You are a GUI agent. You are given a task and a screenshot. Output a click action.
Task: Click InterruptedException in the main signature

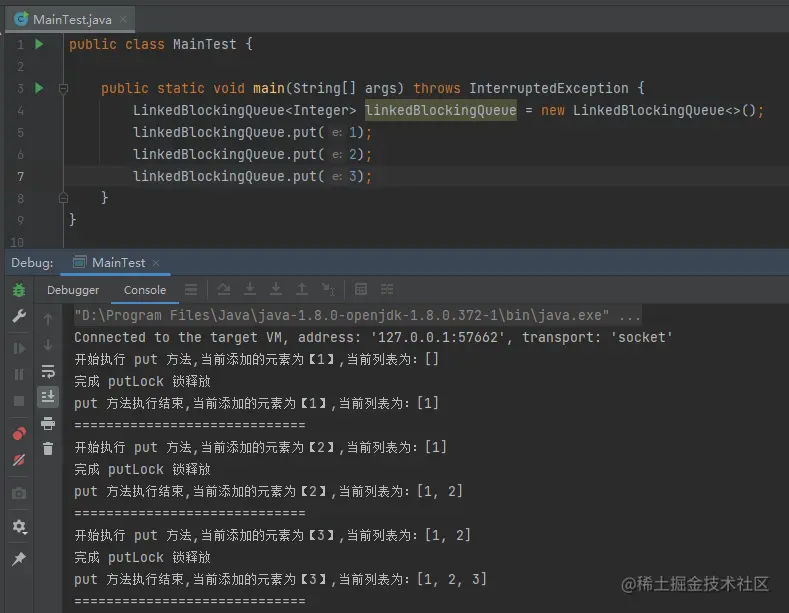point(548,88)
